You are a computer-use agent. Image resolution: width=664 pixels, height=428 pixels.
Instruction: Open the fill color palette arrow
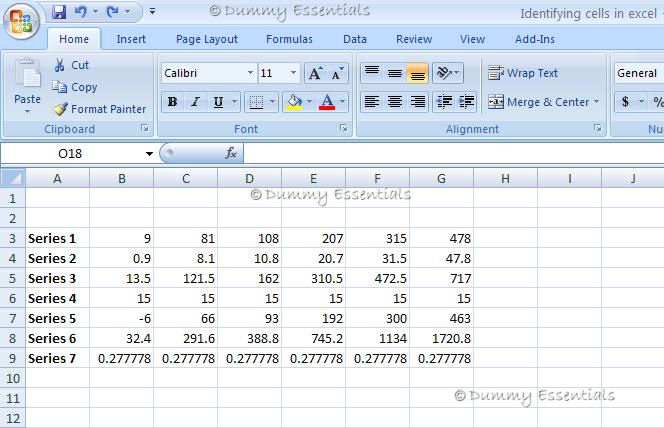[x=309, y=102]
